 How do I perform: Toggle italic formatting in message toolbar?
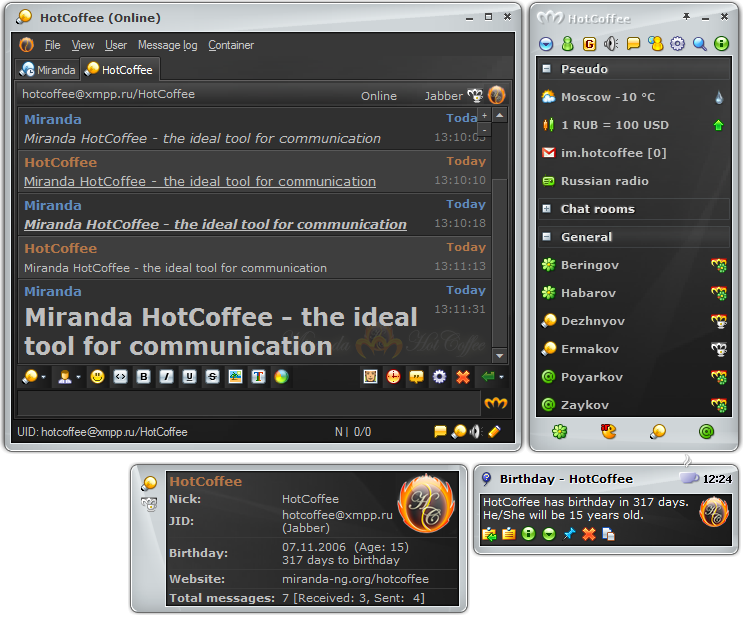pyautogui.click(x=166, y=377)
